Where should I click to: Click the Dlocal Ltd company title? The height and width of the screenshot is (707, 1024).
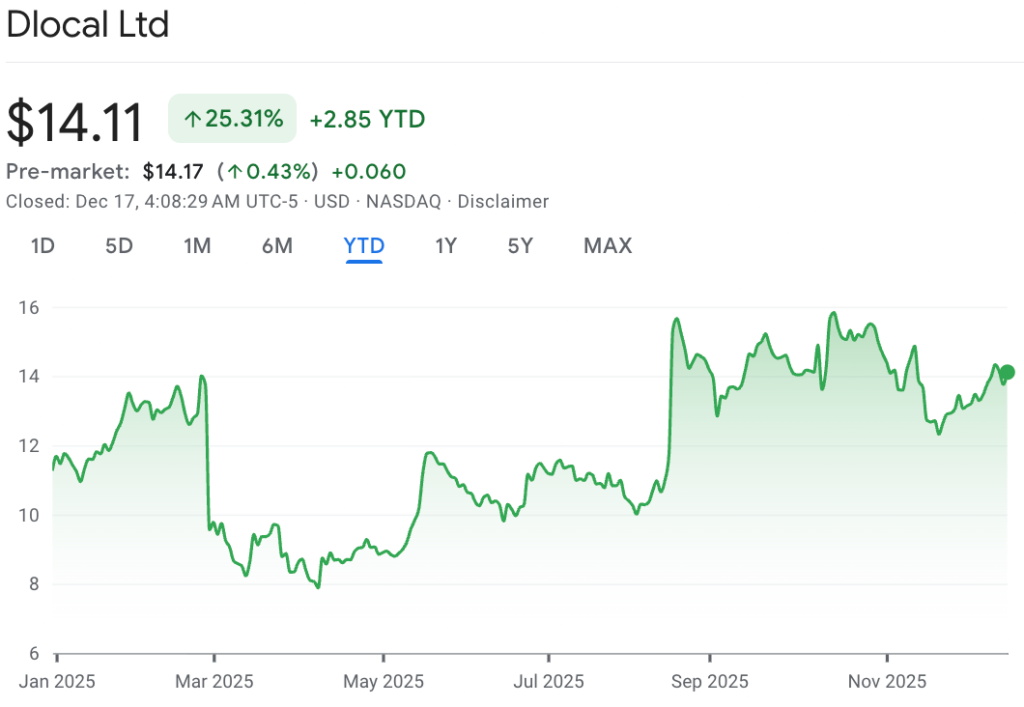point(88,24)
